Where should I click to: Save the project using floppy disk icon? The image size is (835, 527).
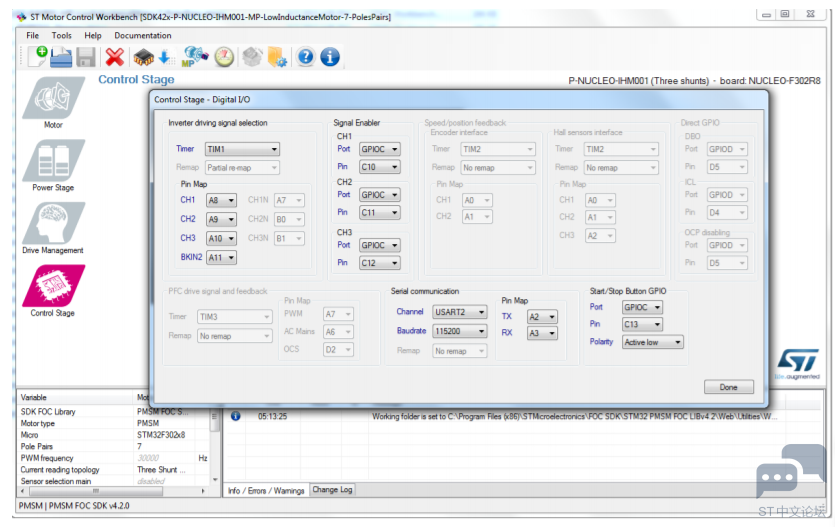[85, 57]
